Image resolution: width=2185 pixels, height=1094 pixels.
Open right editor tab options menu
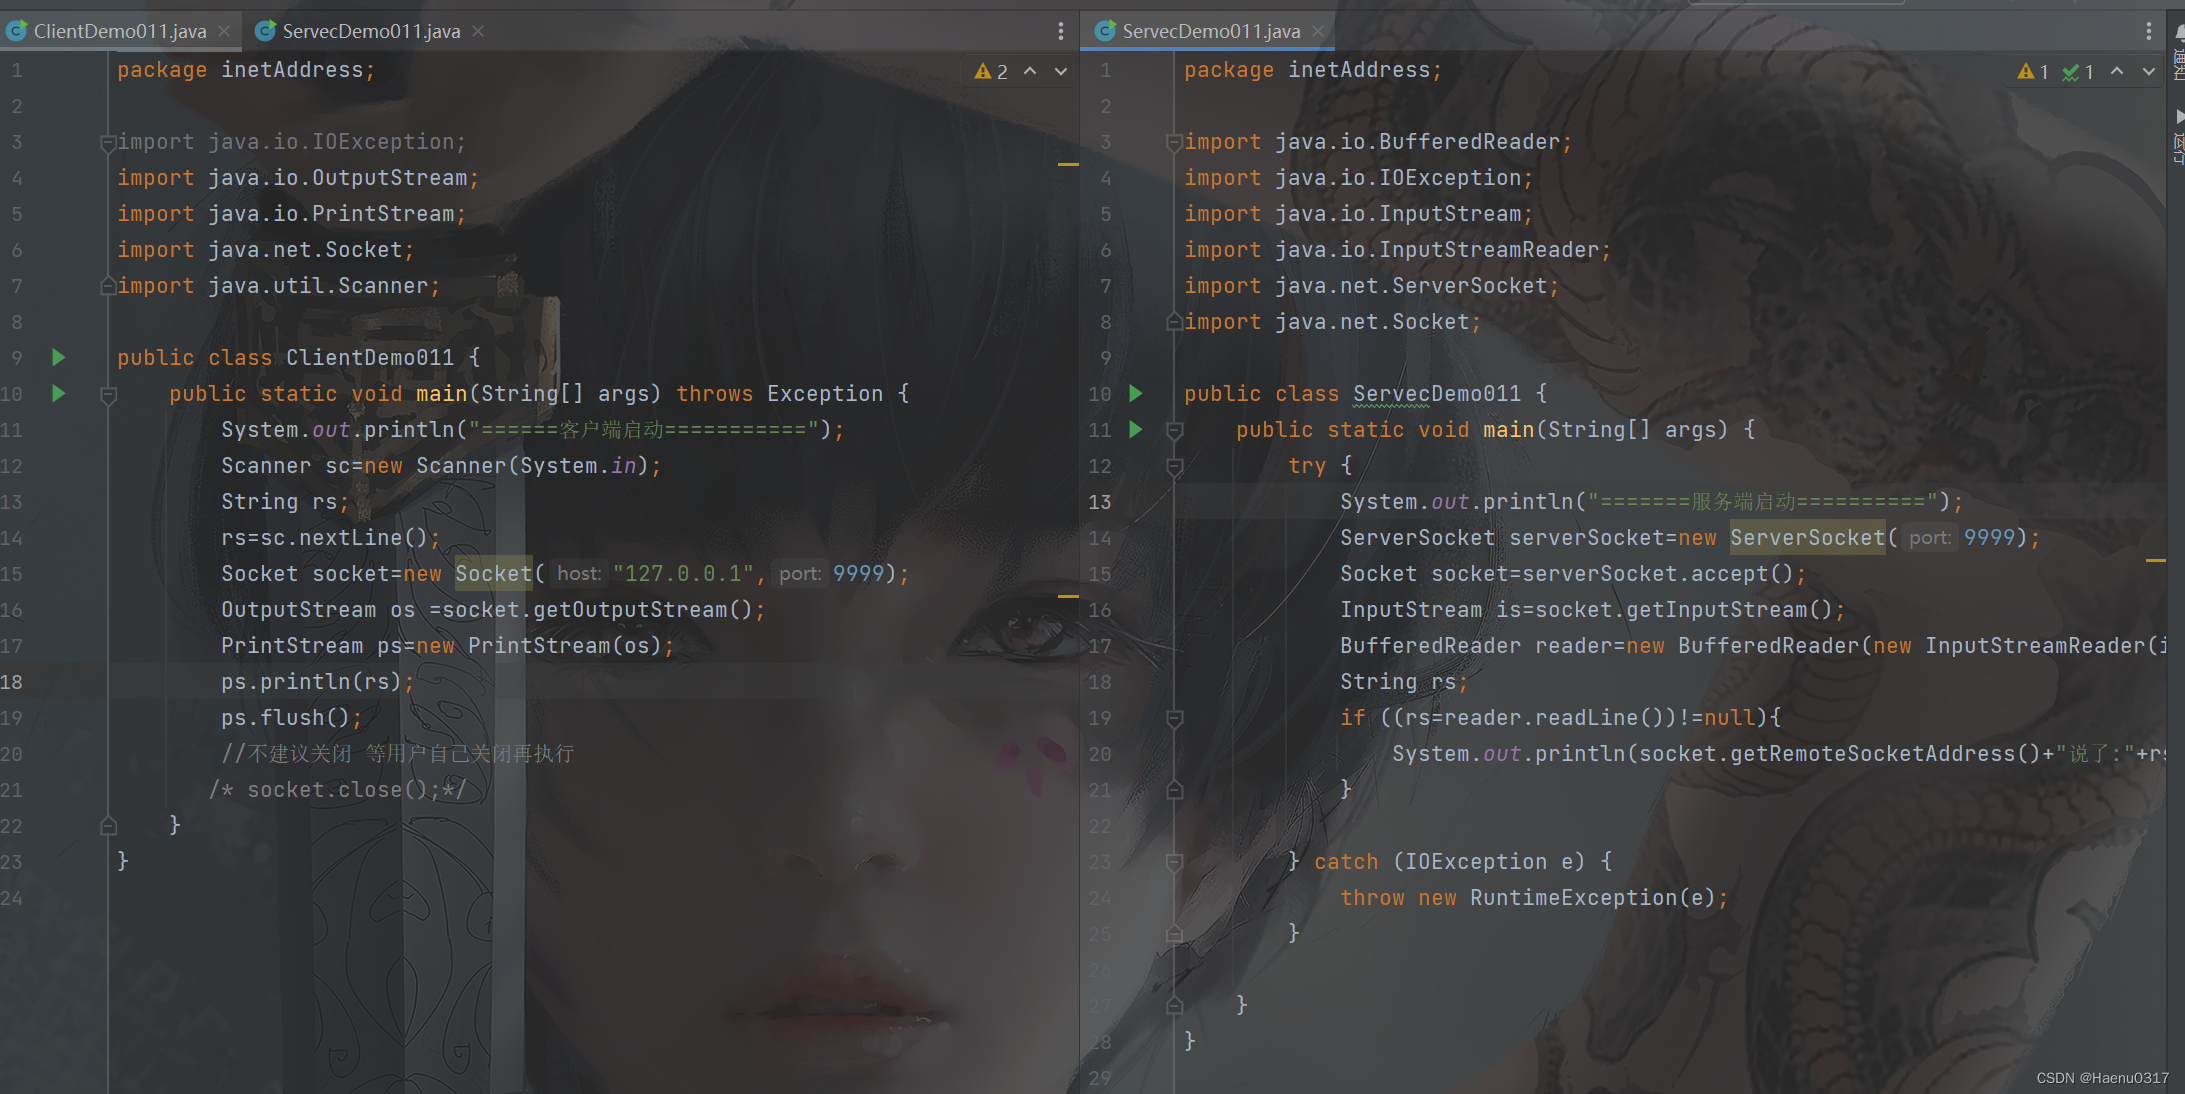click(2148, 31)
